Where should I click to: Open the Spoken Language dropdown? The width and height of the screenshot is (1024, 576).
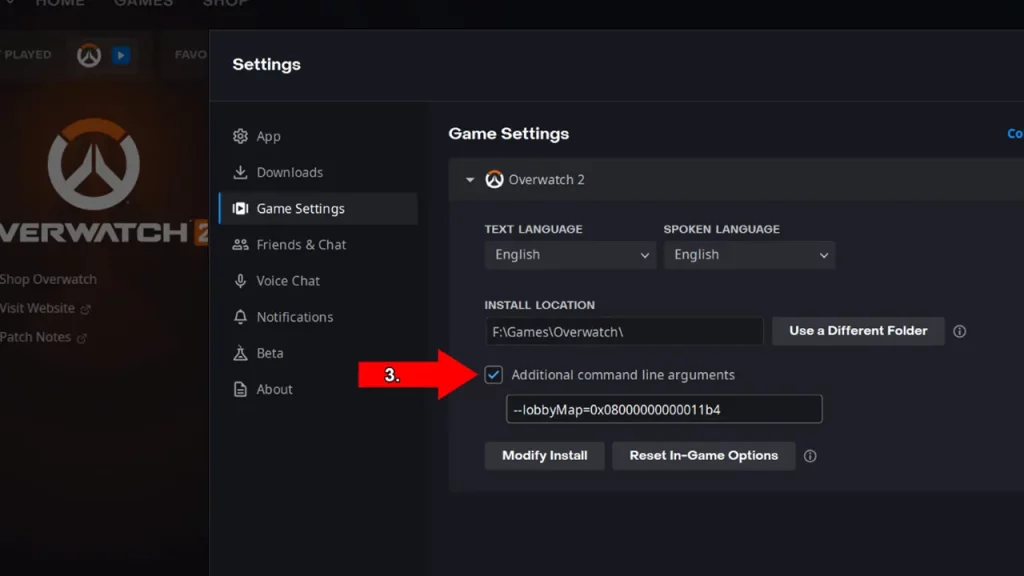pyautogui.click(x=749, y=255)
